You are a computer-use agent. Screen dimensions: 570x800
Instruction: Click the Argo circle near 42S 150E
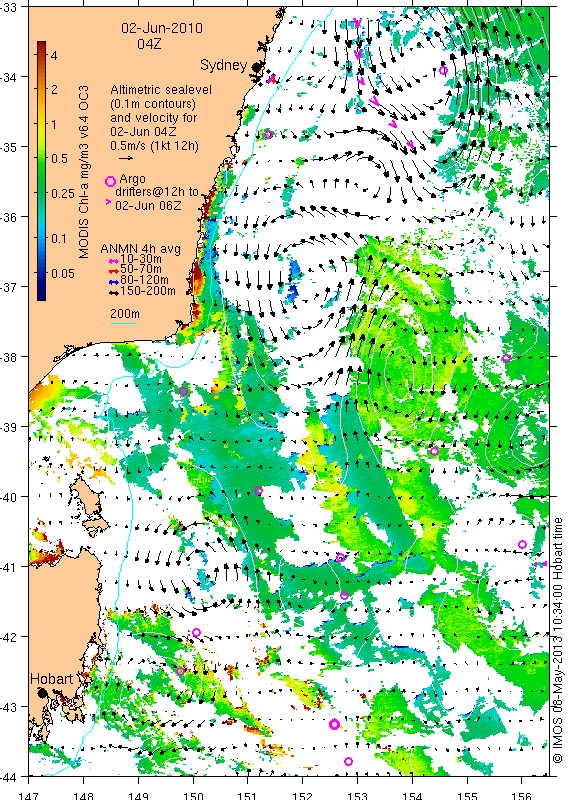[196, 632]
